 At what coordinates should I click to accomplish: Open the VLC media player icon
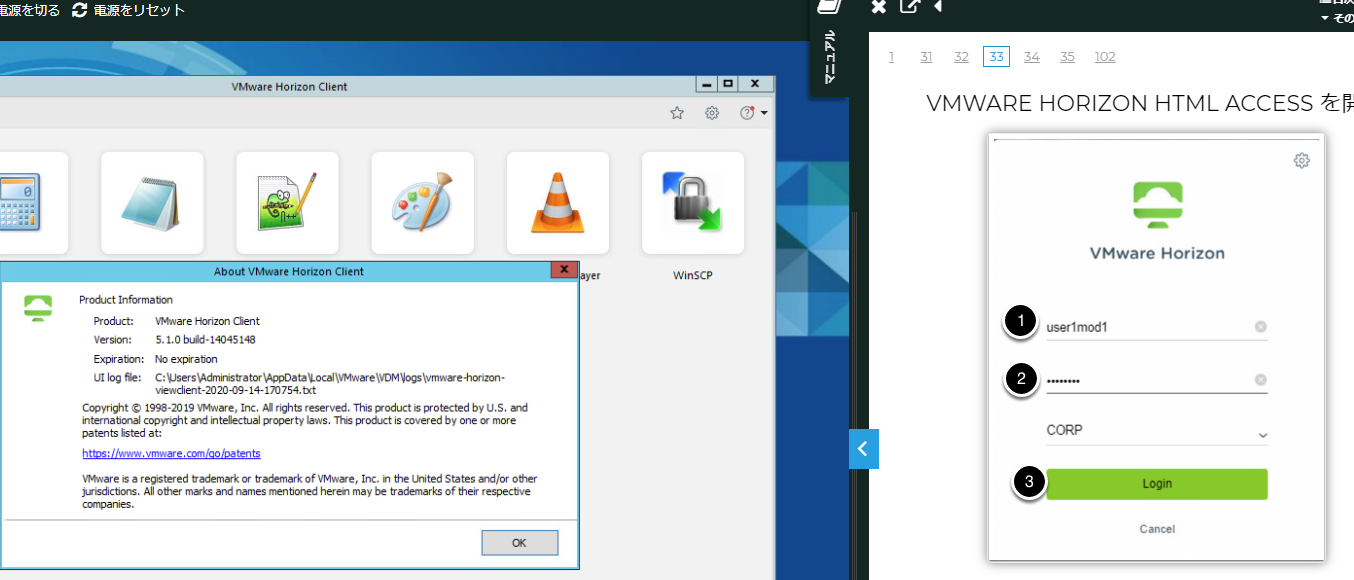(557, 203)
